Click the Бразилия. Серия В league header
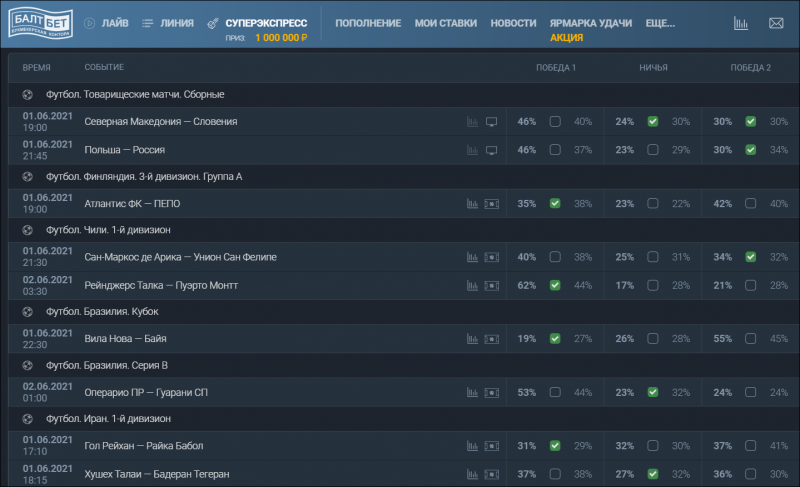The image size is (800, 487). click(x=107, y=365)
